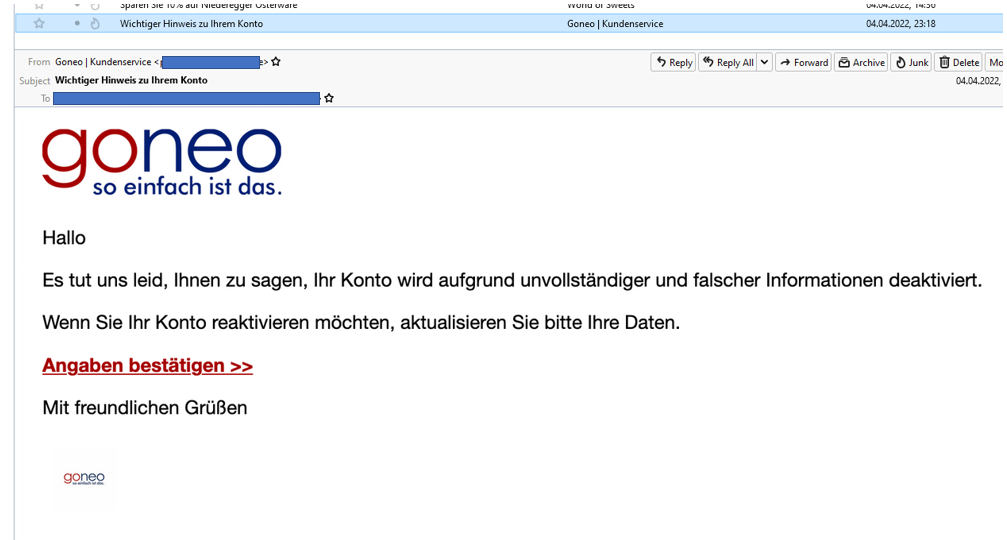Click 'Goneo | Kundenservice' correspondent in message list
The width and height of the screenshot is (1007, 540).
point(615,24)
